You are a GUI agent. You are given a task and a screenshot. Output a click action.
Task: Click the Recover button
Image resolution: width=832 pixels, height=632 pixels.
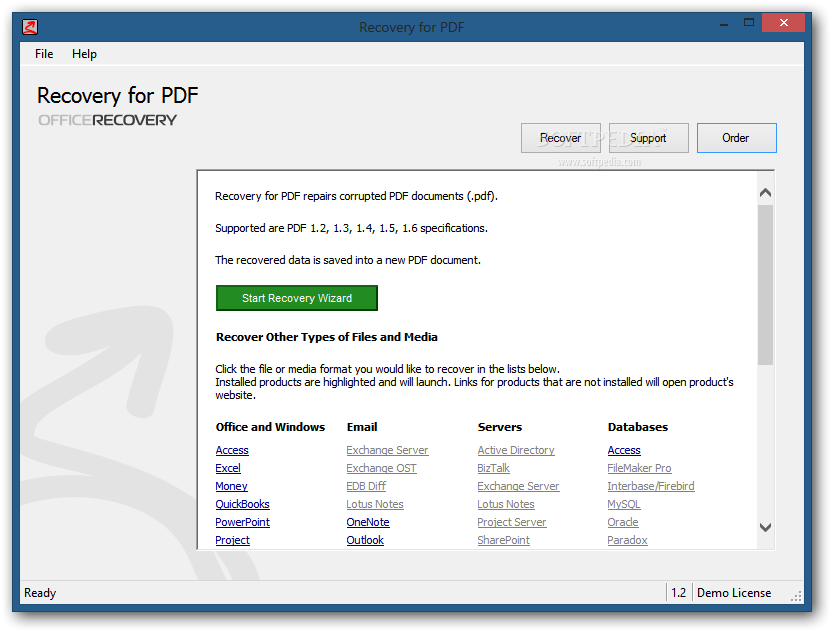click(x=560, y=138)
